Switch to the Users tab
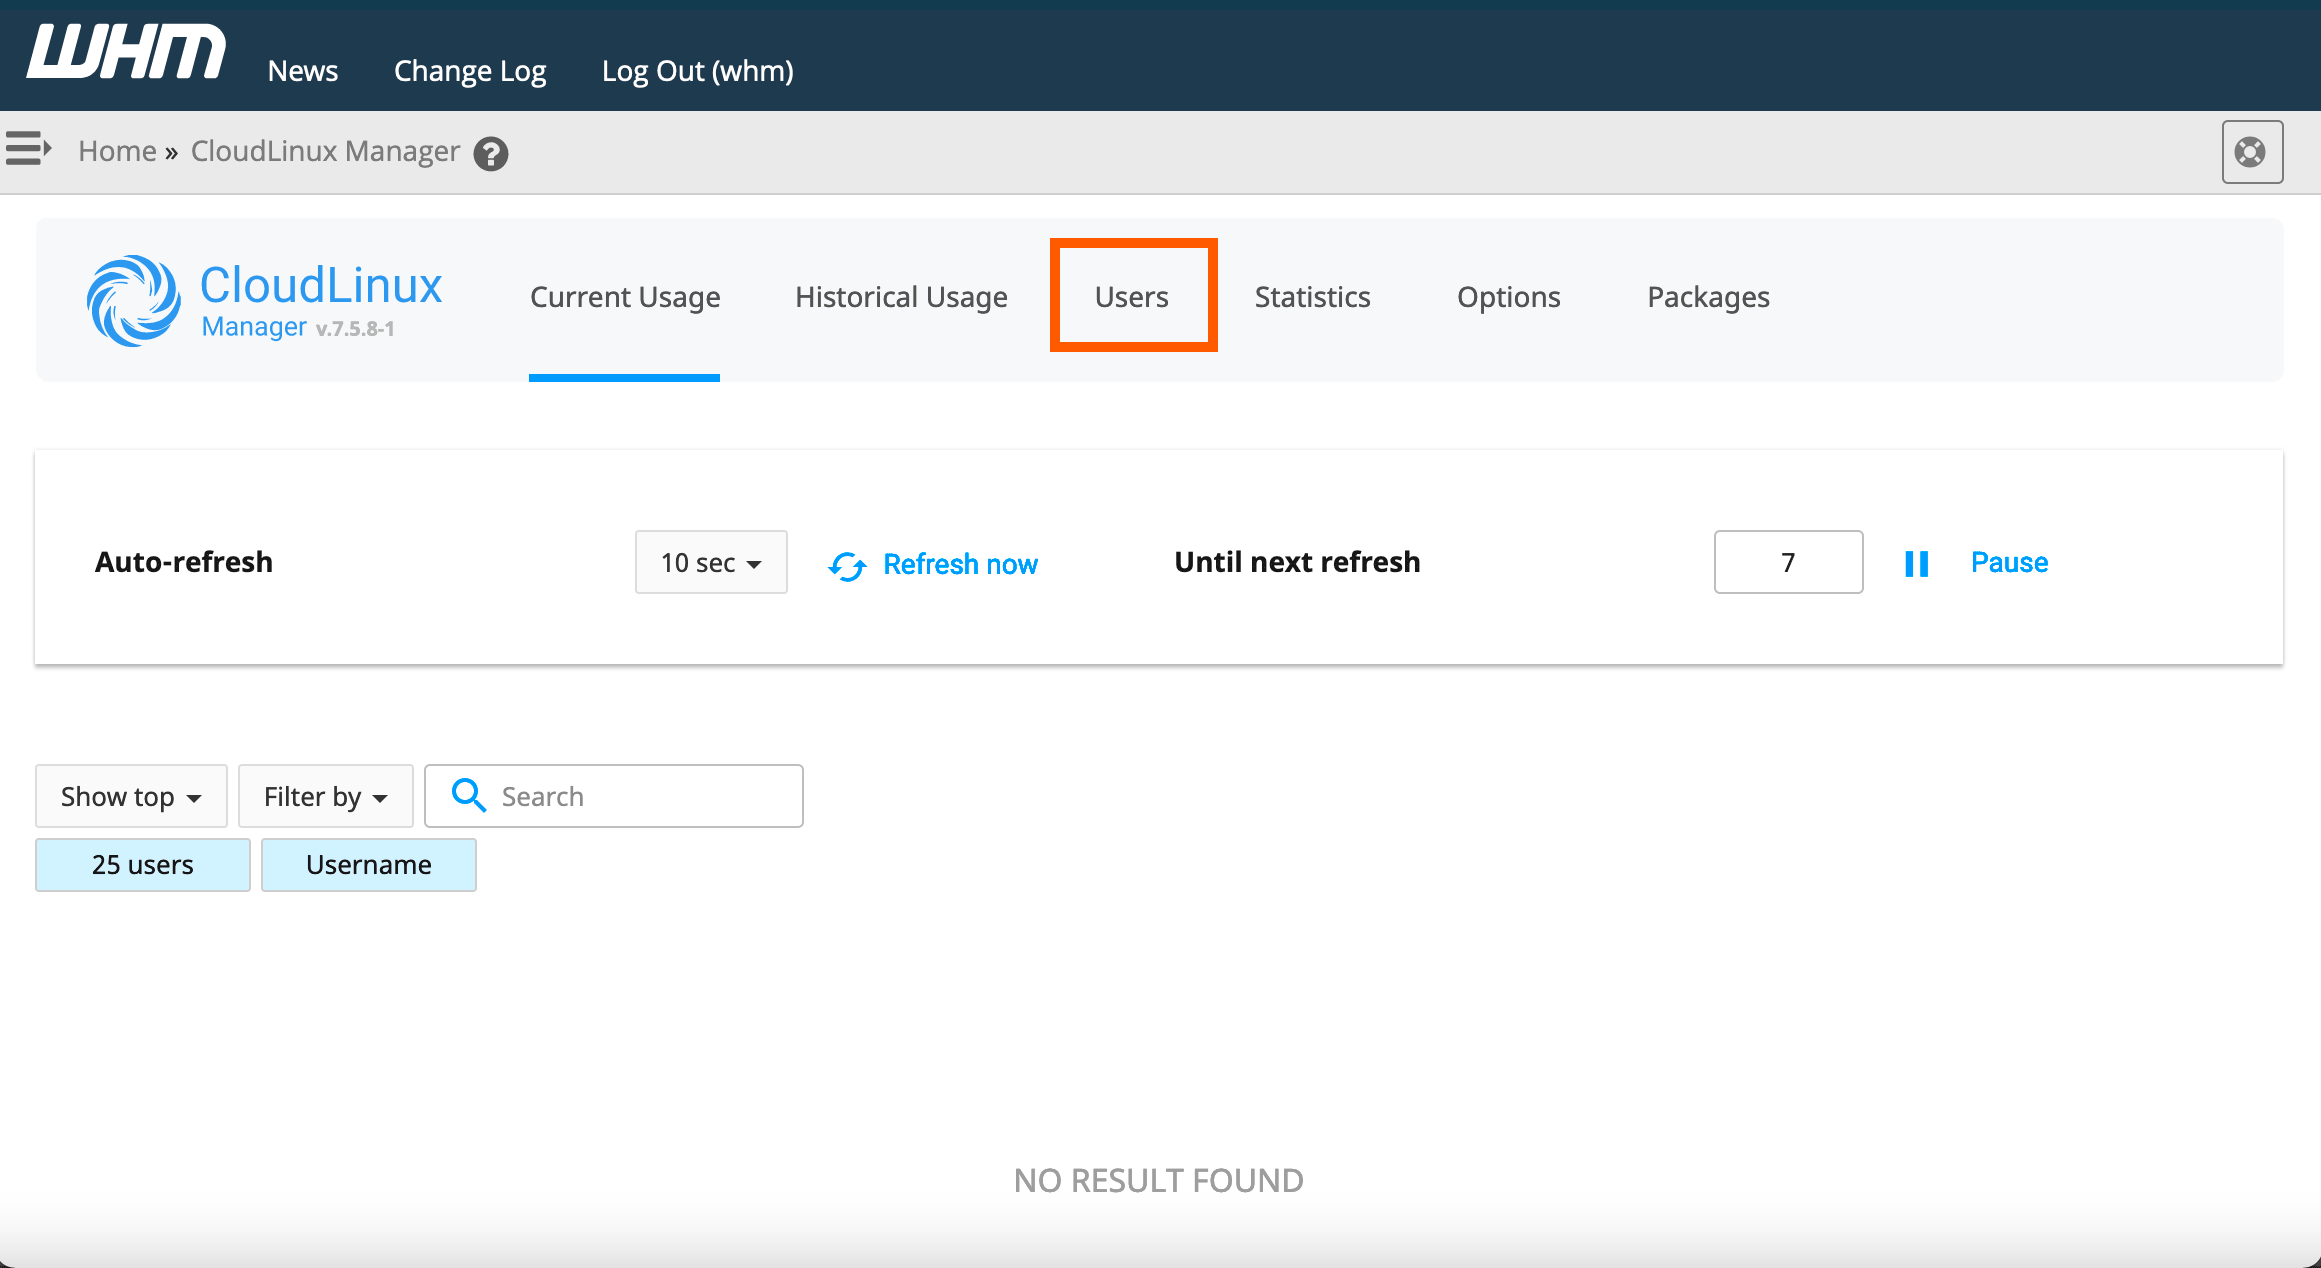 [1132, 297]
